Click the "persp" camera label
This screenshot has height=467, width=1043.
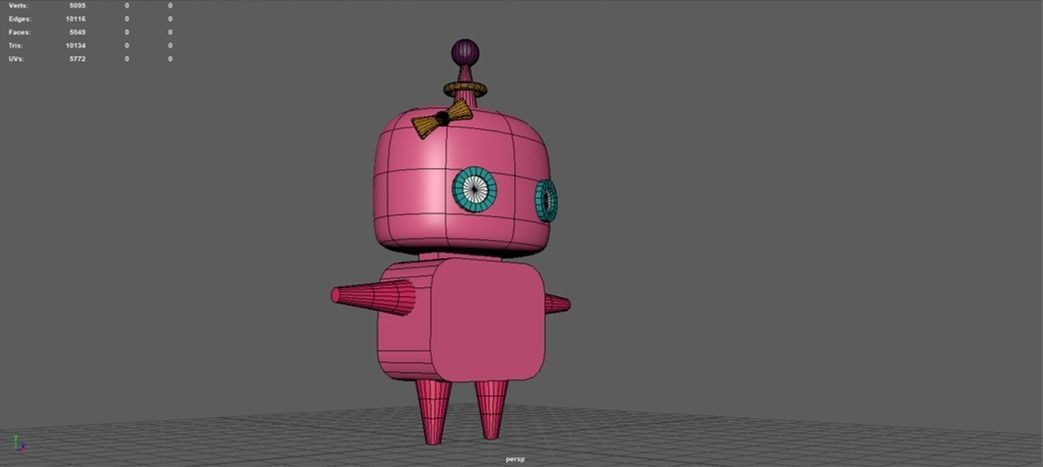pyautogui.click(x=515, y=460)
